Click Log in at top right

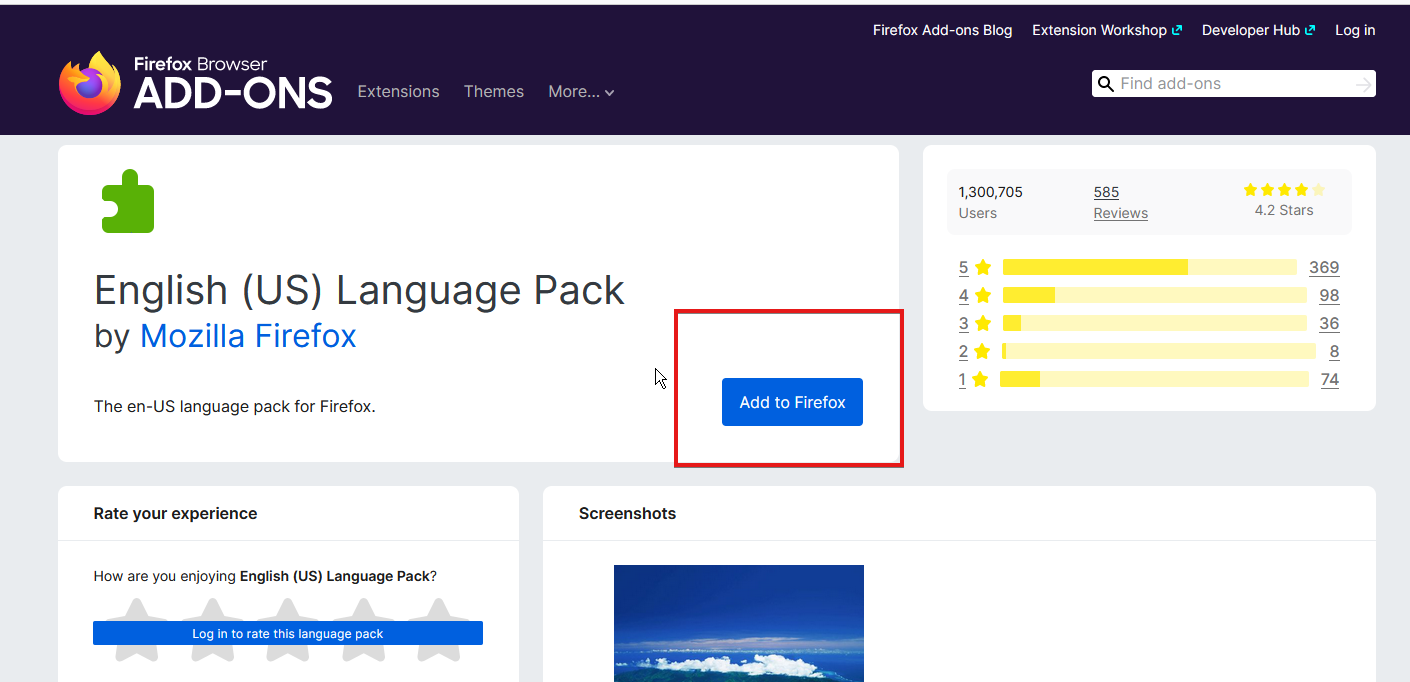coord(1355,30)
